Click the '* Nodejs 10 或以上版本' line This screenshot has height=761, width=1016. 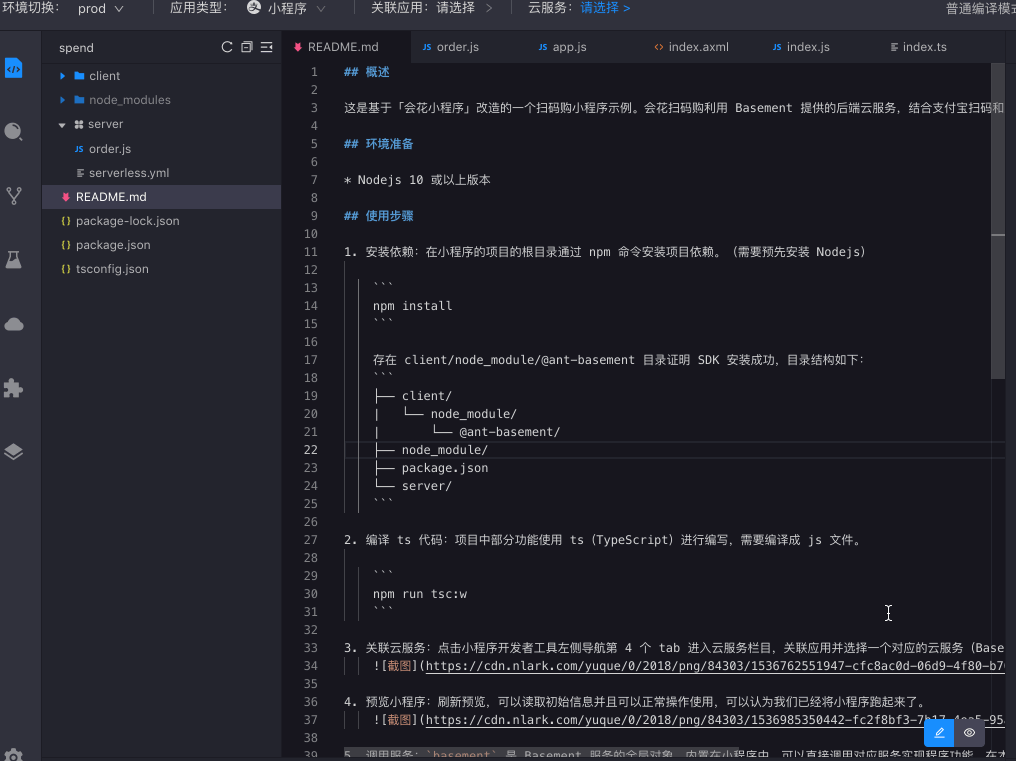pos(417,180)
